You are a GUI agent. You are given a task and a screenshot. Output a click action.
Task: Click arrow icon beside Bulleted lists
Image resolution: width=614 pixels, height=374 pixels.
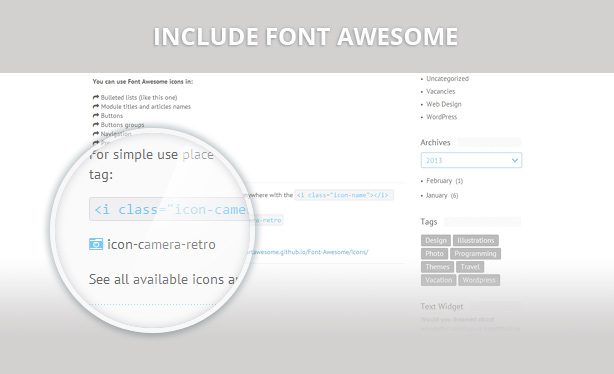pos(96,97)
